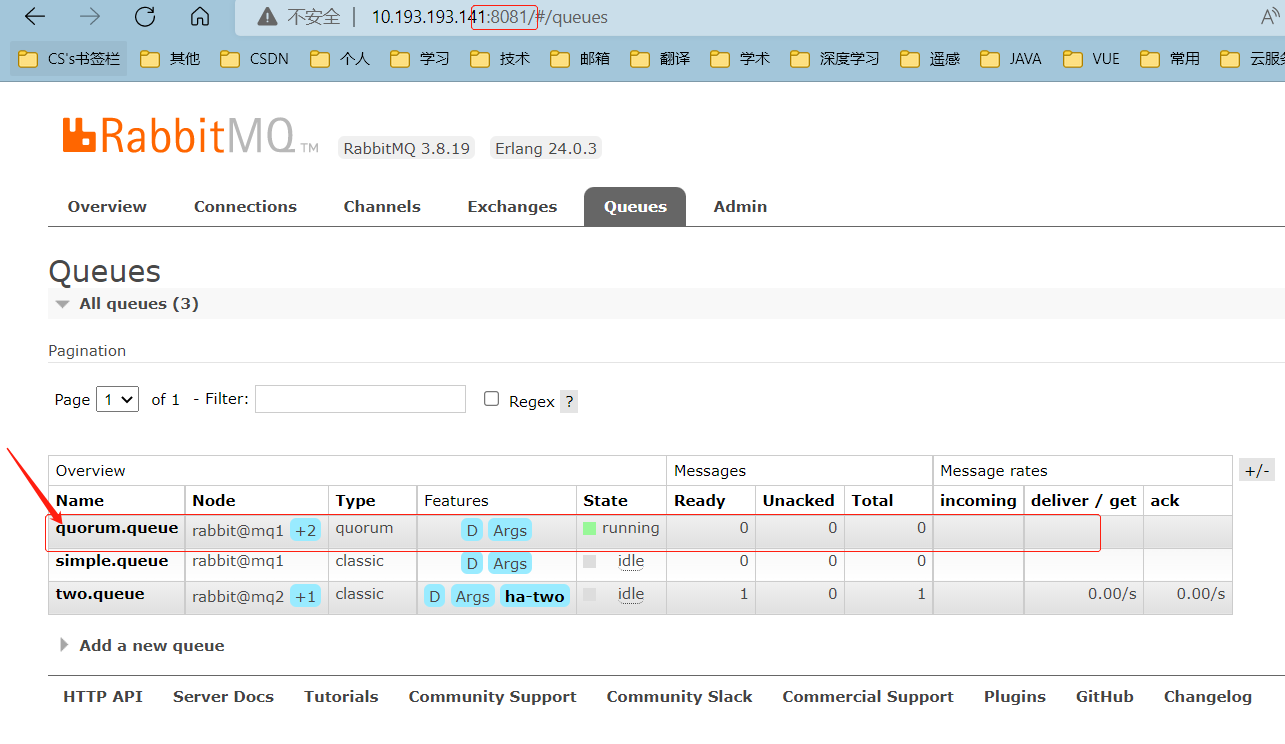Screen dimensions: 1285x744
Task: Open the Changelog footer link
Action: [x=1208, y=697]
